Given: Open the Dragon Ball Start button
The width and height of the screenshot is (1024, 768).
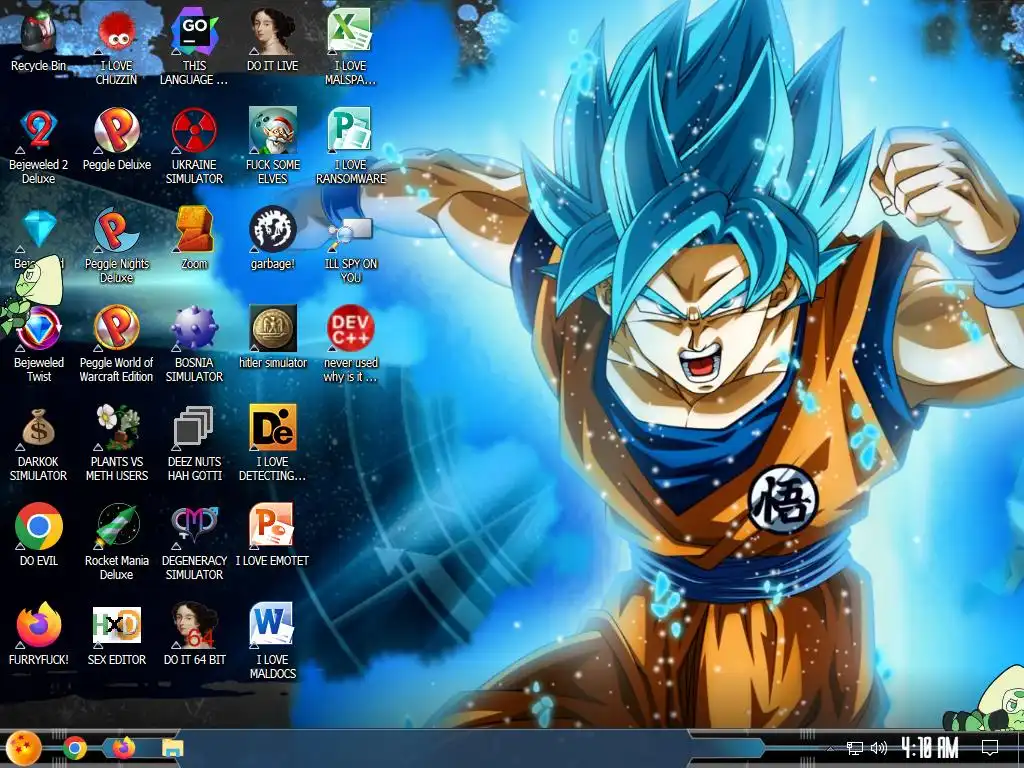Looking at the screenshot, I should click(x=24, y=748).
